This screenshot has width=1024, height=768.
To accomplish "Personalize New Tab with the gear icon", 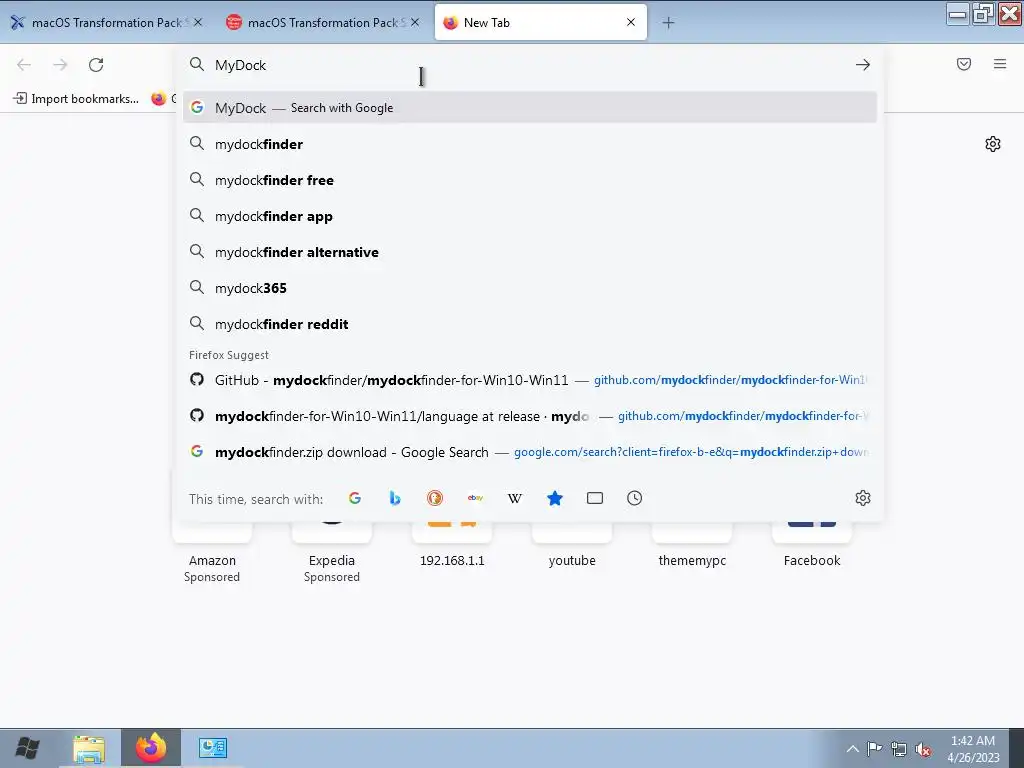I will tap(993, 144).
